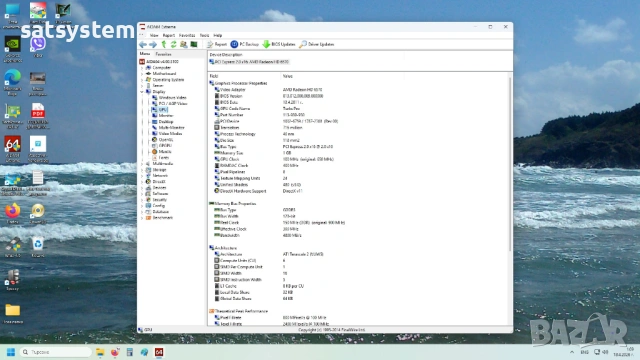Screen dimensions: 640x360
Task: Select Monitor under Display
Action: (162, 116)
